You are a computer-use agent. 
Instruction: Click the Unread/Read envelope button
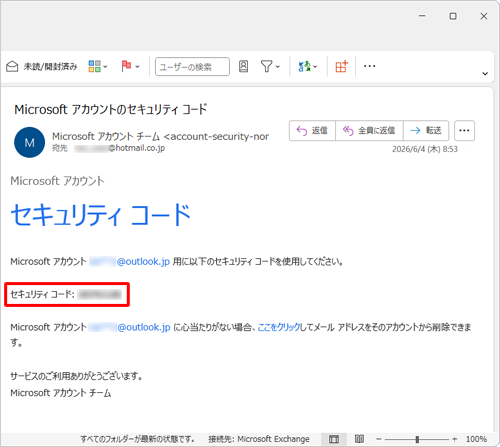pos(41,67)
